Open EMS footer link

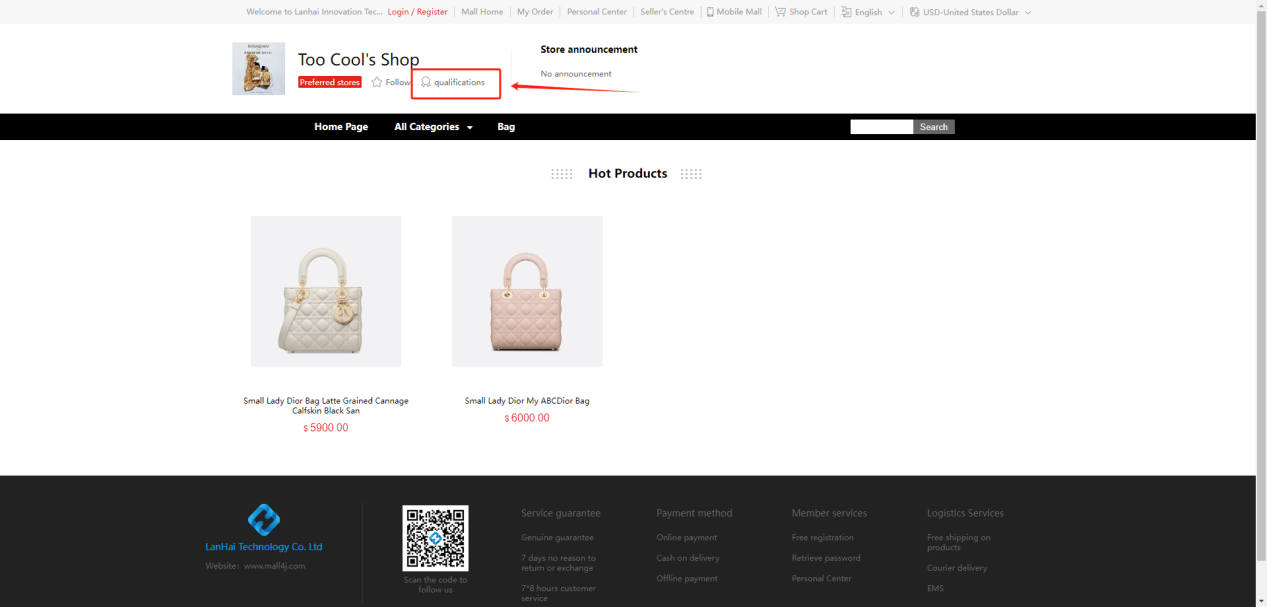click(x=935, y=588)
